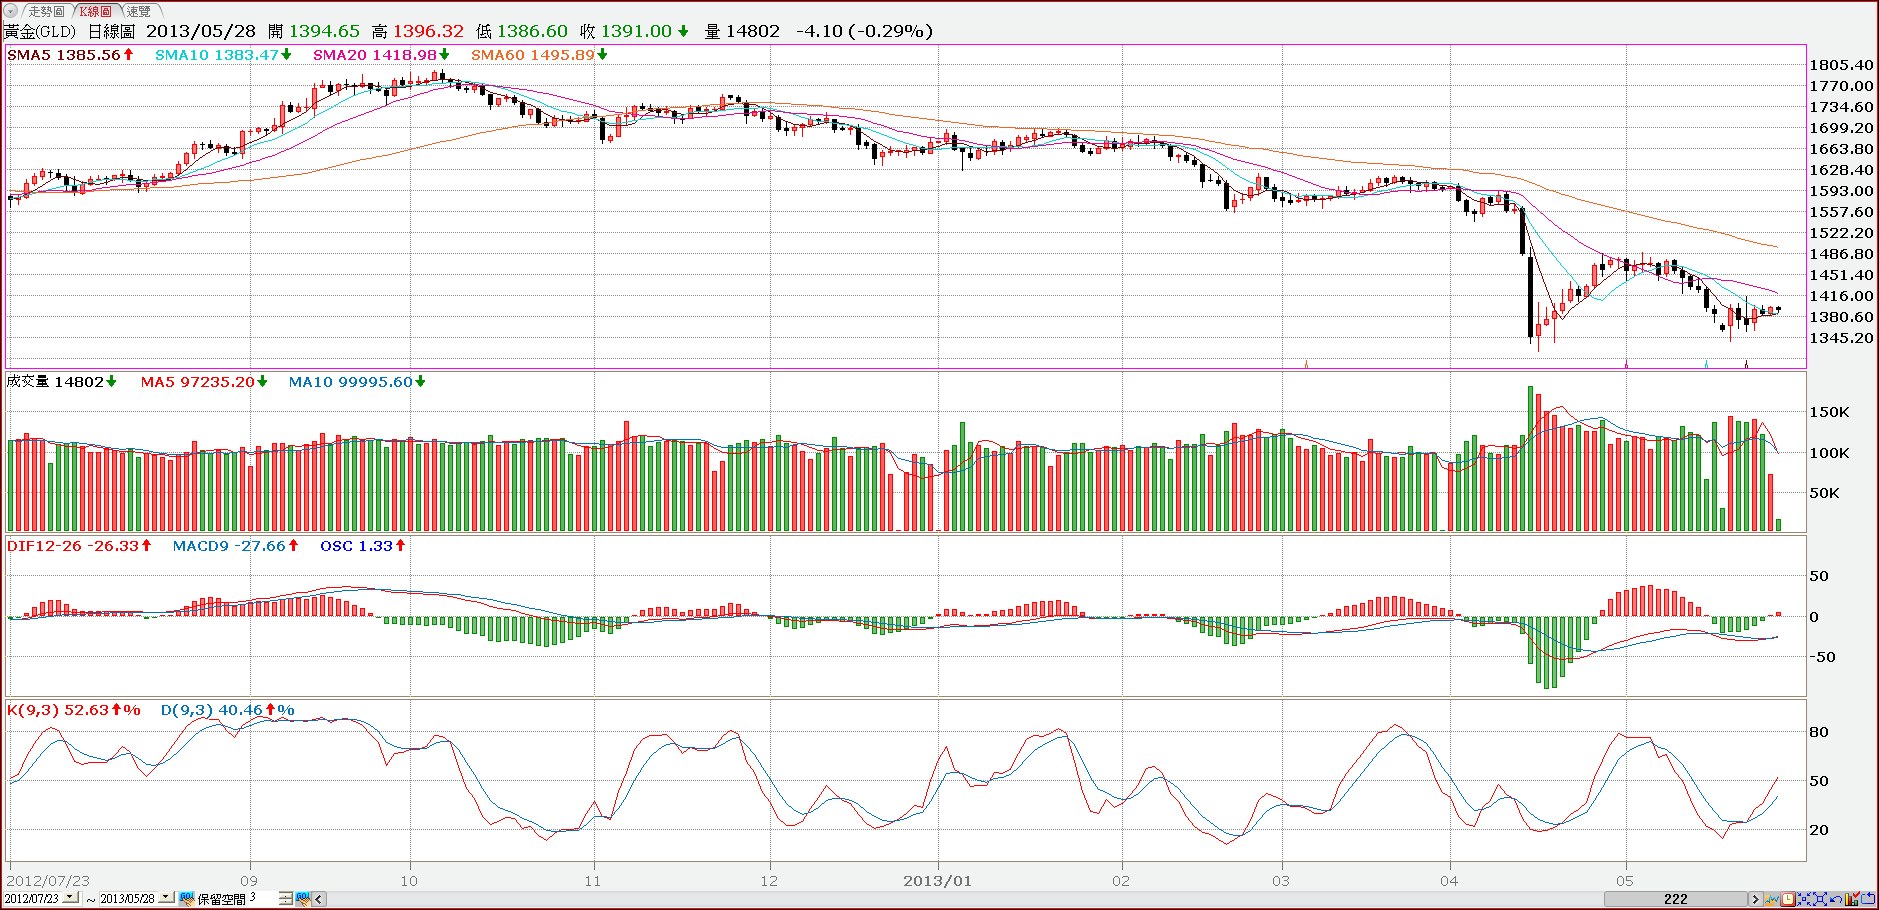Click the GO icon after date range
The width and height of the screenshot is (1879, 910).
tap(186, 899)
